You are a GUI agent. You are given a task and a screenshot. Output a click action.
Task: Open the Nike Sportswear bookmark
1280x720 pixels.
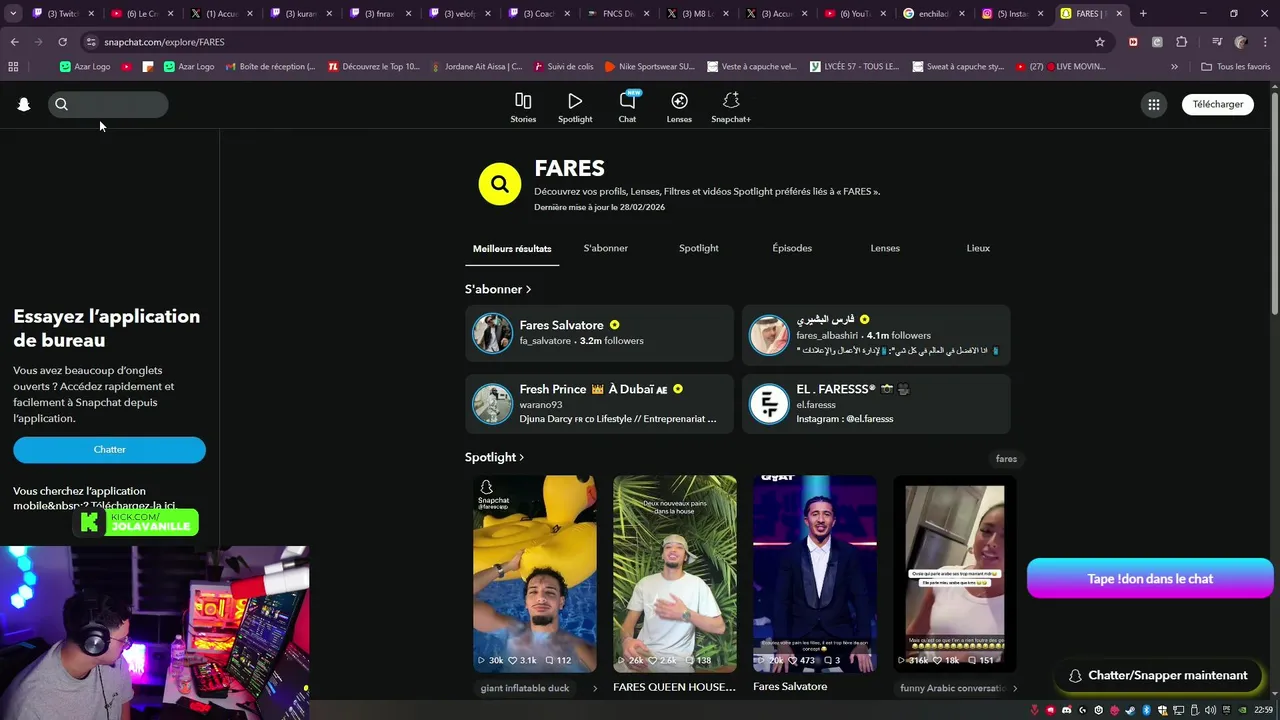(648, 67)
